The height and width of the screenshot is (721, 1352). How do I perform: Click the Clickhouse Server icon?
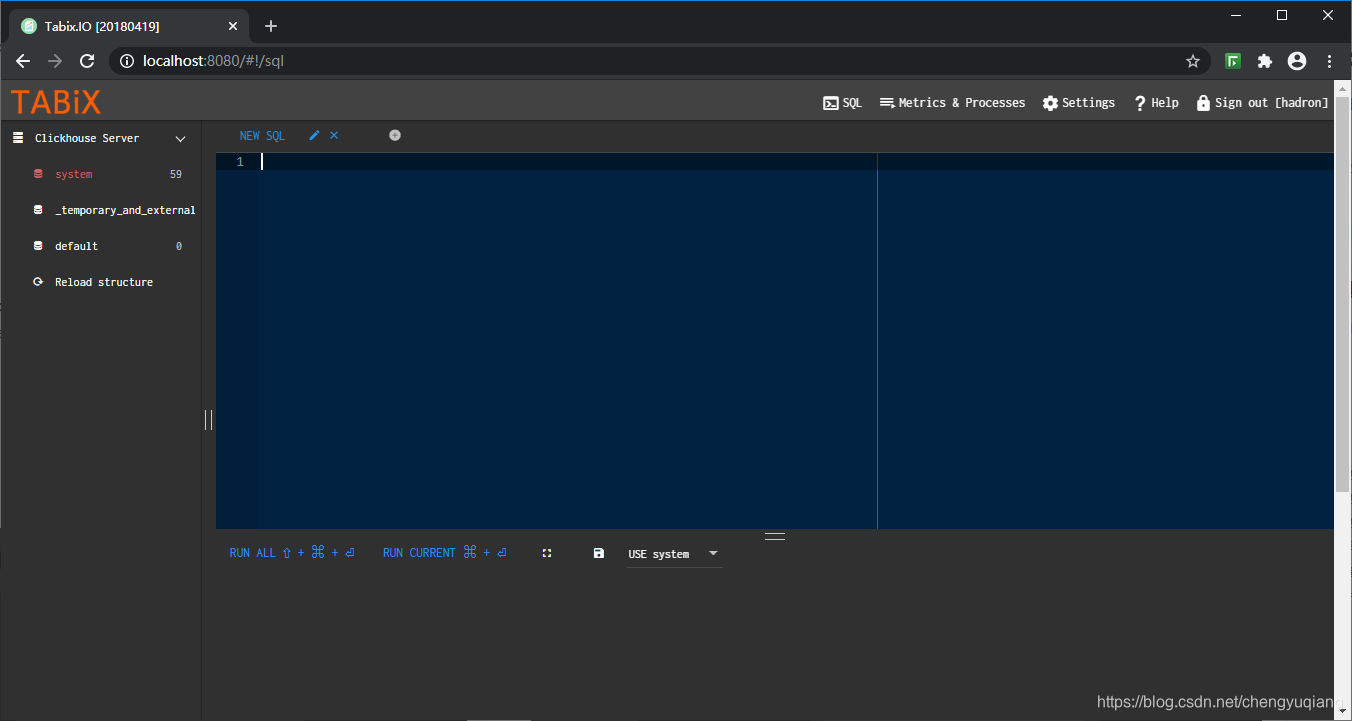pos(18,138)
